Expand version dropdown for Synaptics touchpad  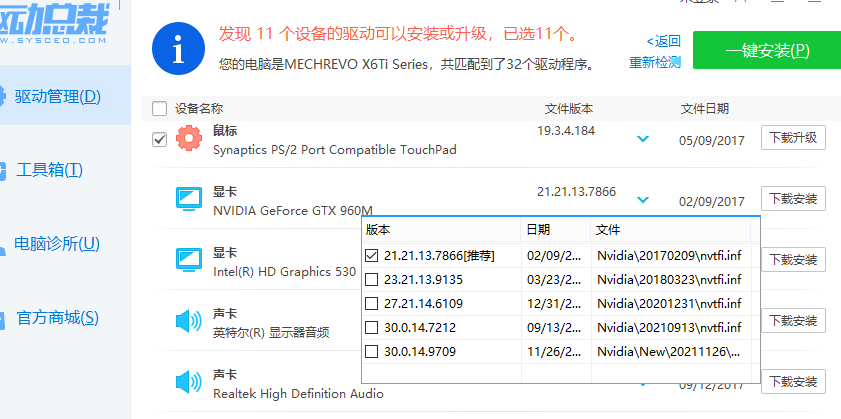point(643,139)
